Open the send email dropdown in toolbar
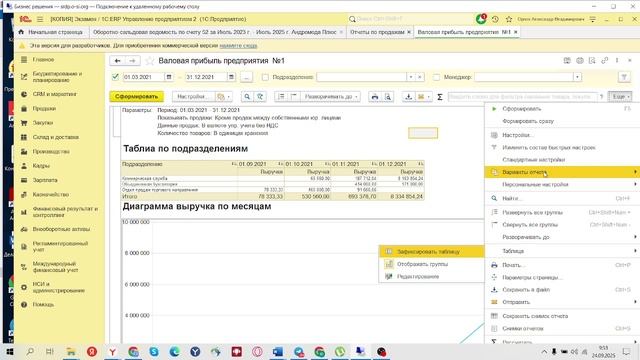Screen dimensions: 640x360 [x=424, y=97]
